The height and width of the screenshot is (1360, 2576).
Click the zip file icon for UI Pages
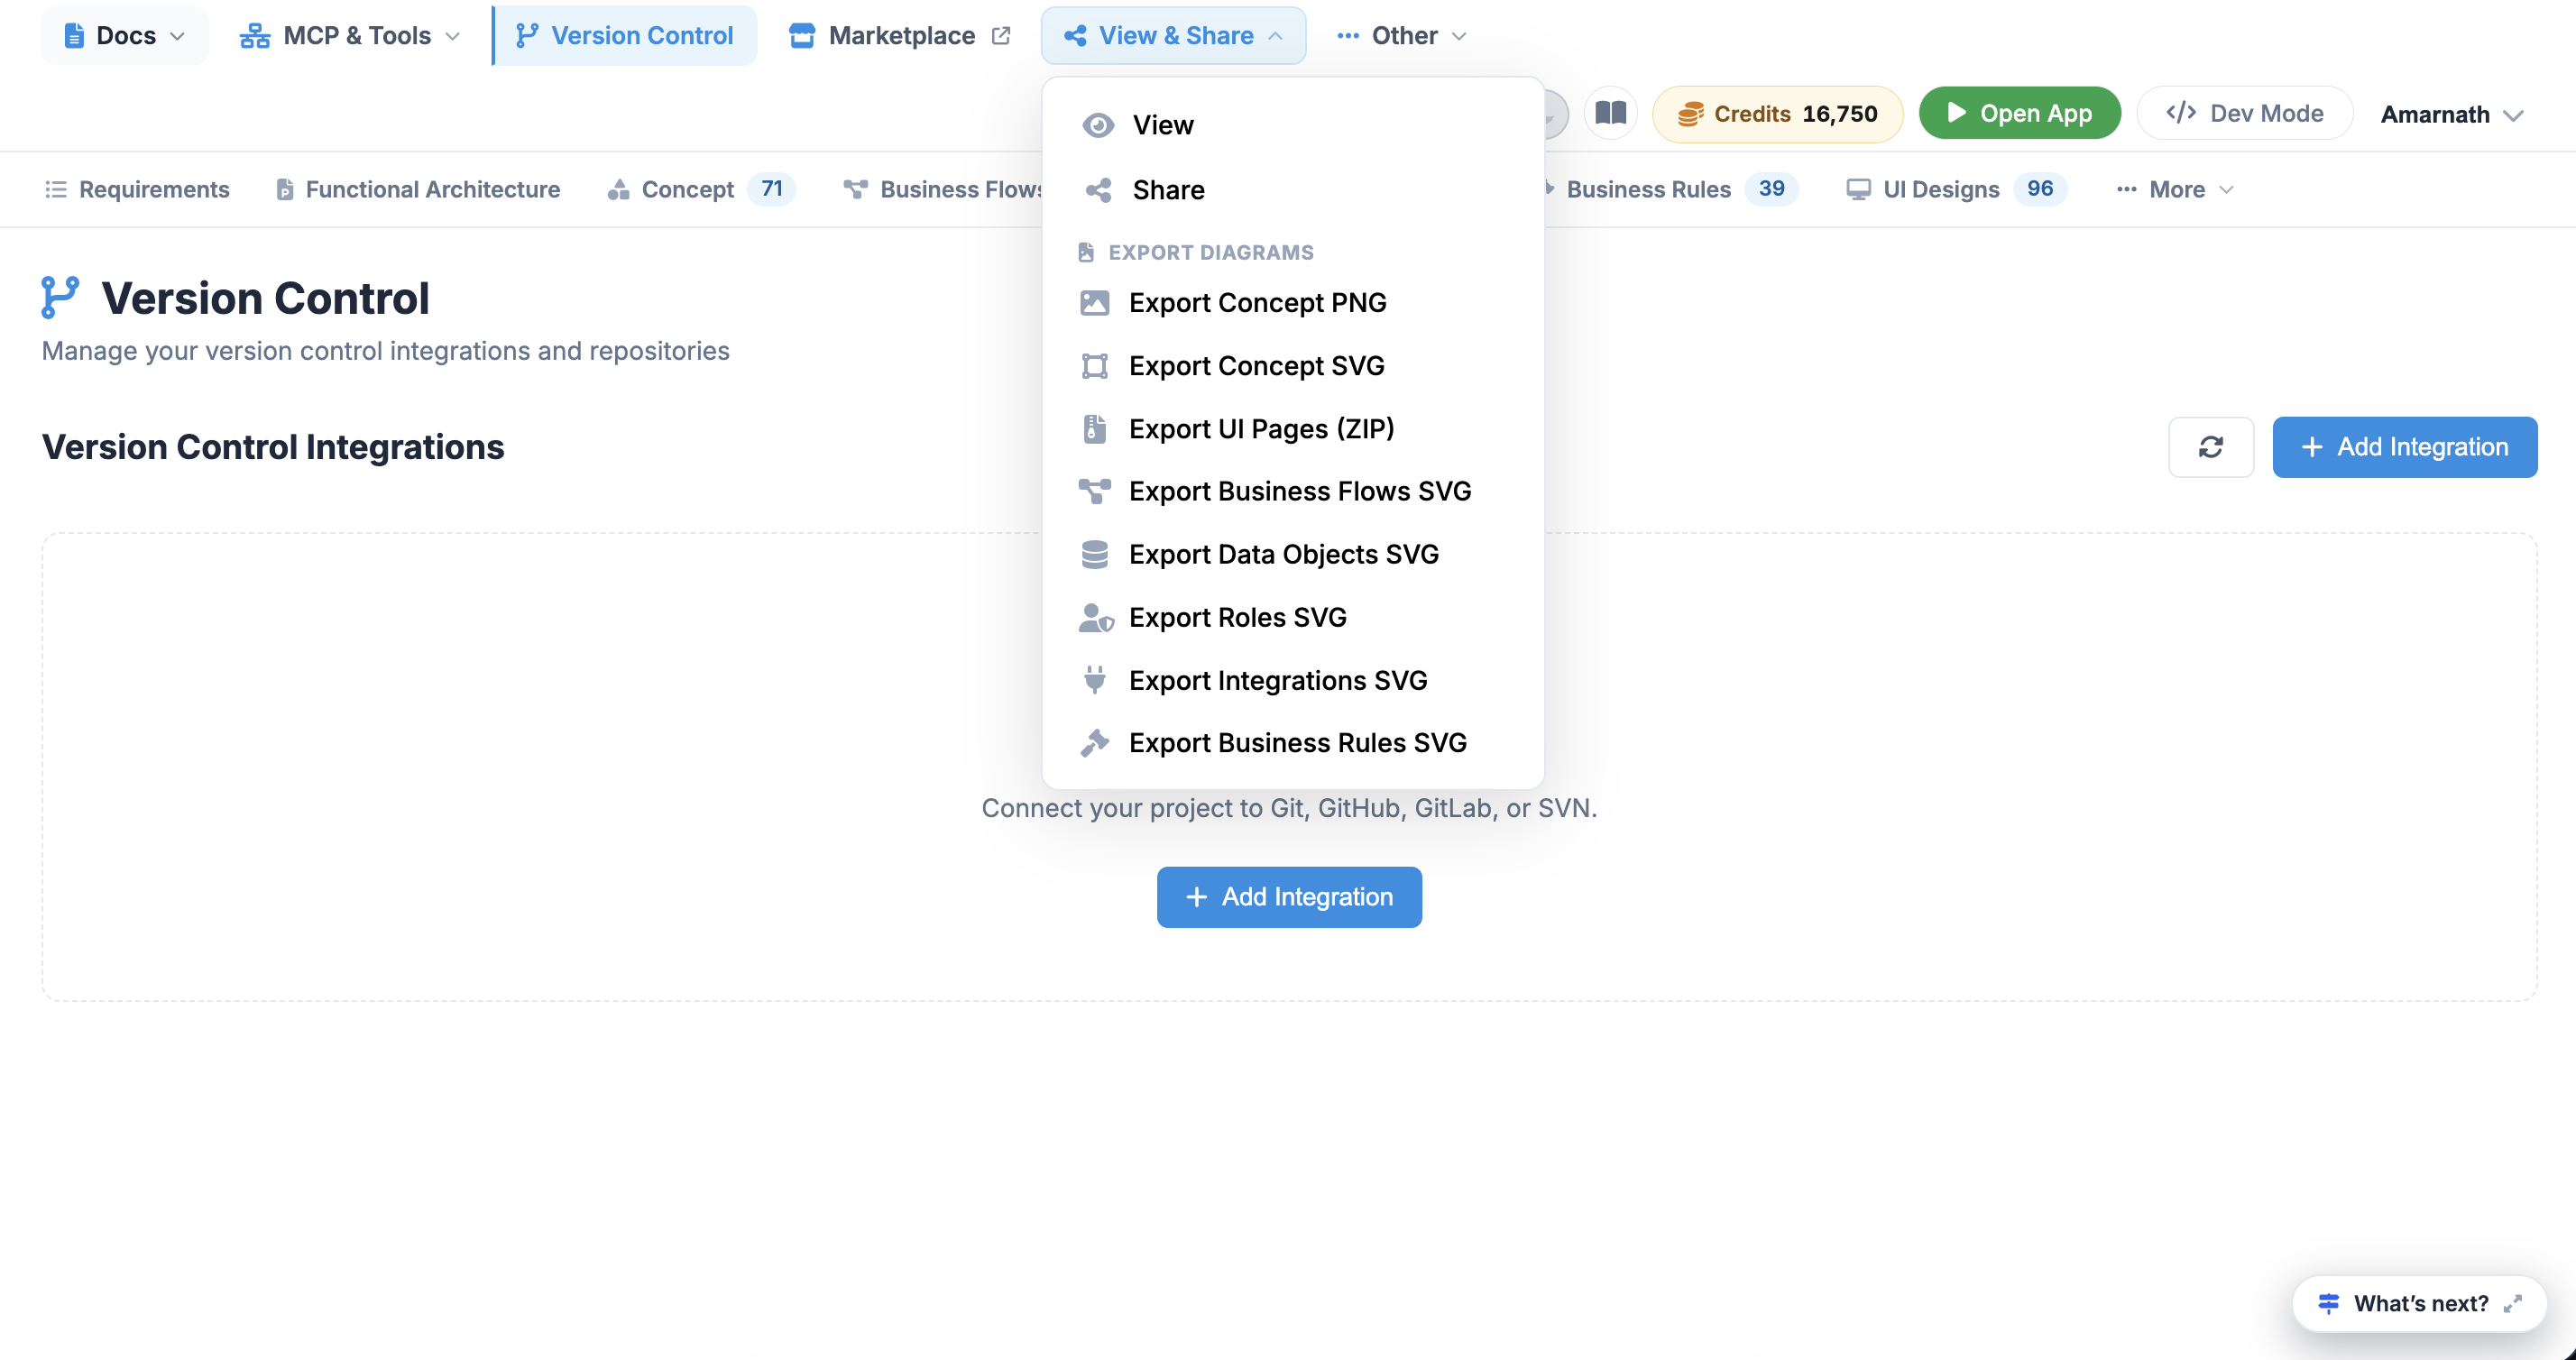(x=1095, y=429)
